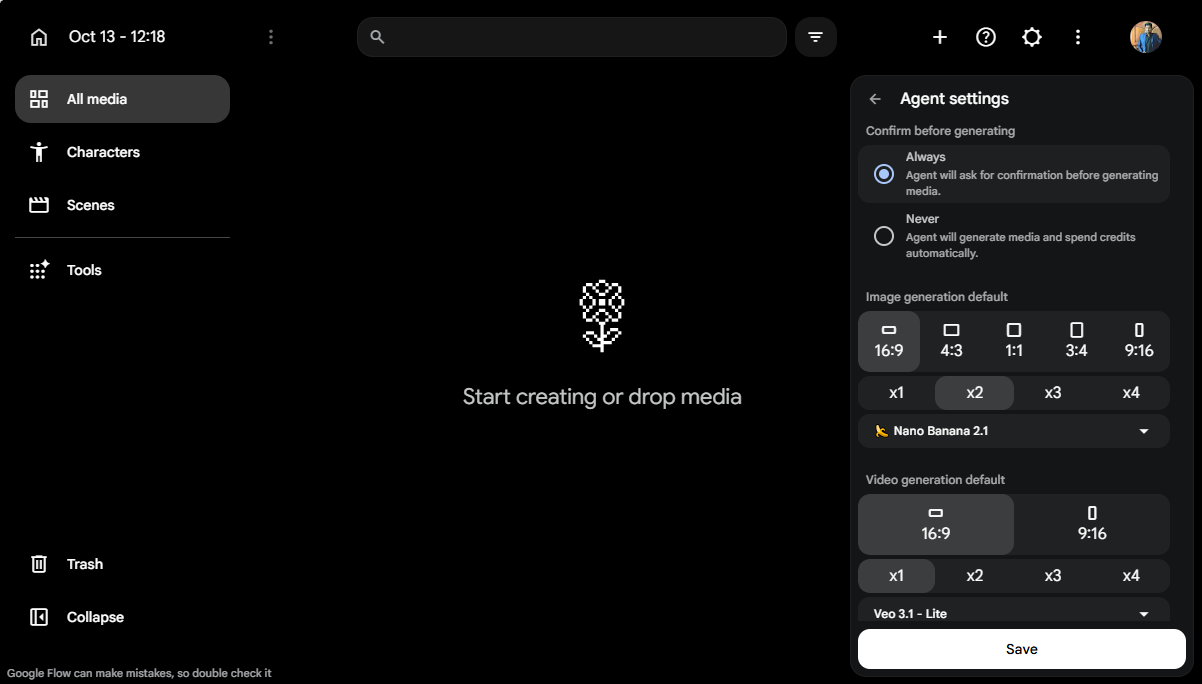Image resolution: width=1202 pixels, height=684 pixels.
Task: Click the Image generation default label
Action: [x=937, y=297]
